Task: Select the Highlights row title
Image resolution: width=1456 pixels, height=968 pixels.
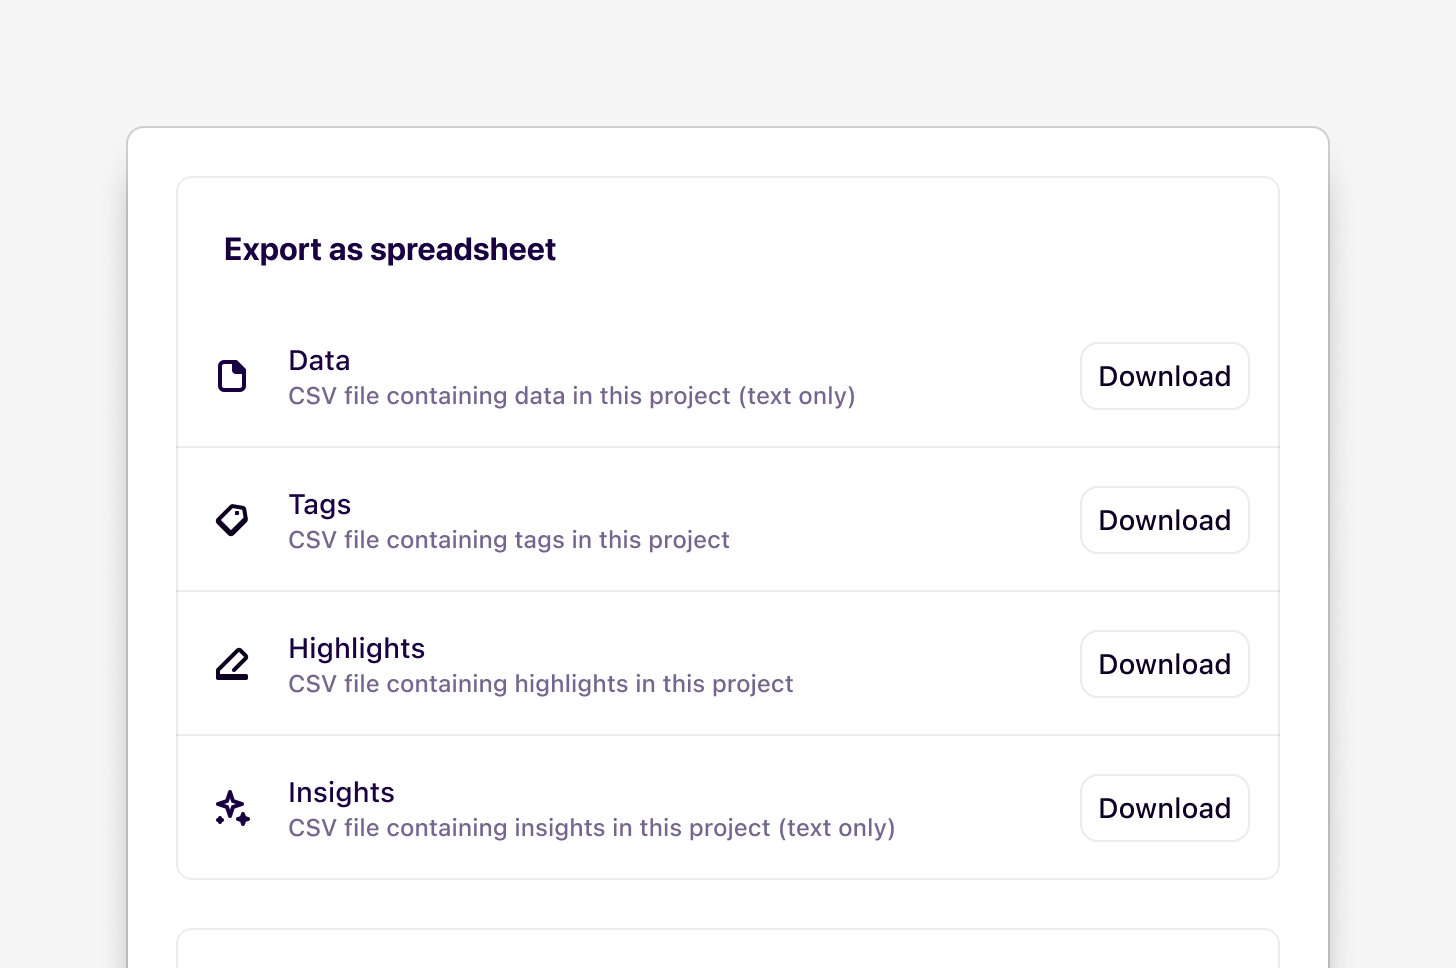Action: (356, 649)
